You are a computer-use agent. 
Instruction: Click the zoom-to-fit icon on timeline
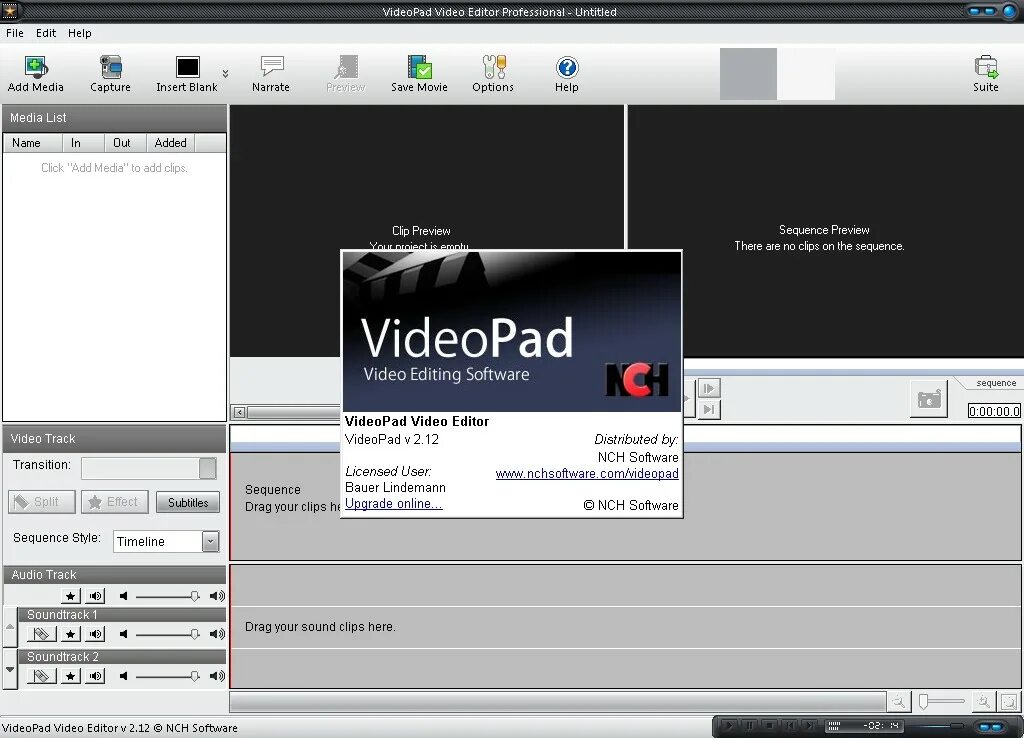(1009, 702)
